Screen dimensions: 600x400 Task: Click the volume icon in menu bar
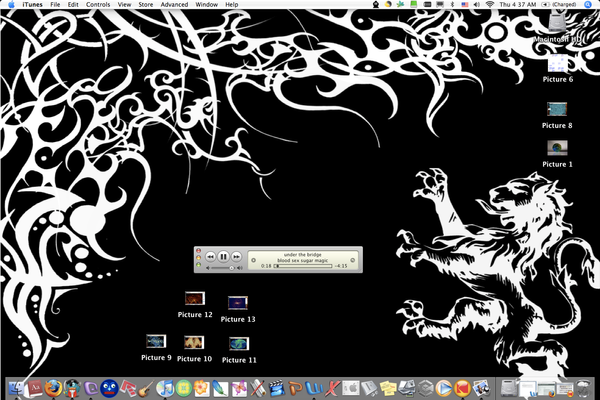pyautogui.click(x=477, y=5)
